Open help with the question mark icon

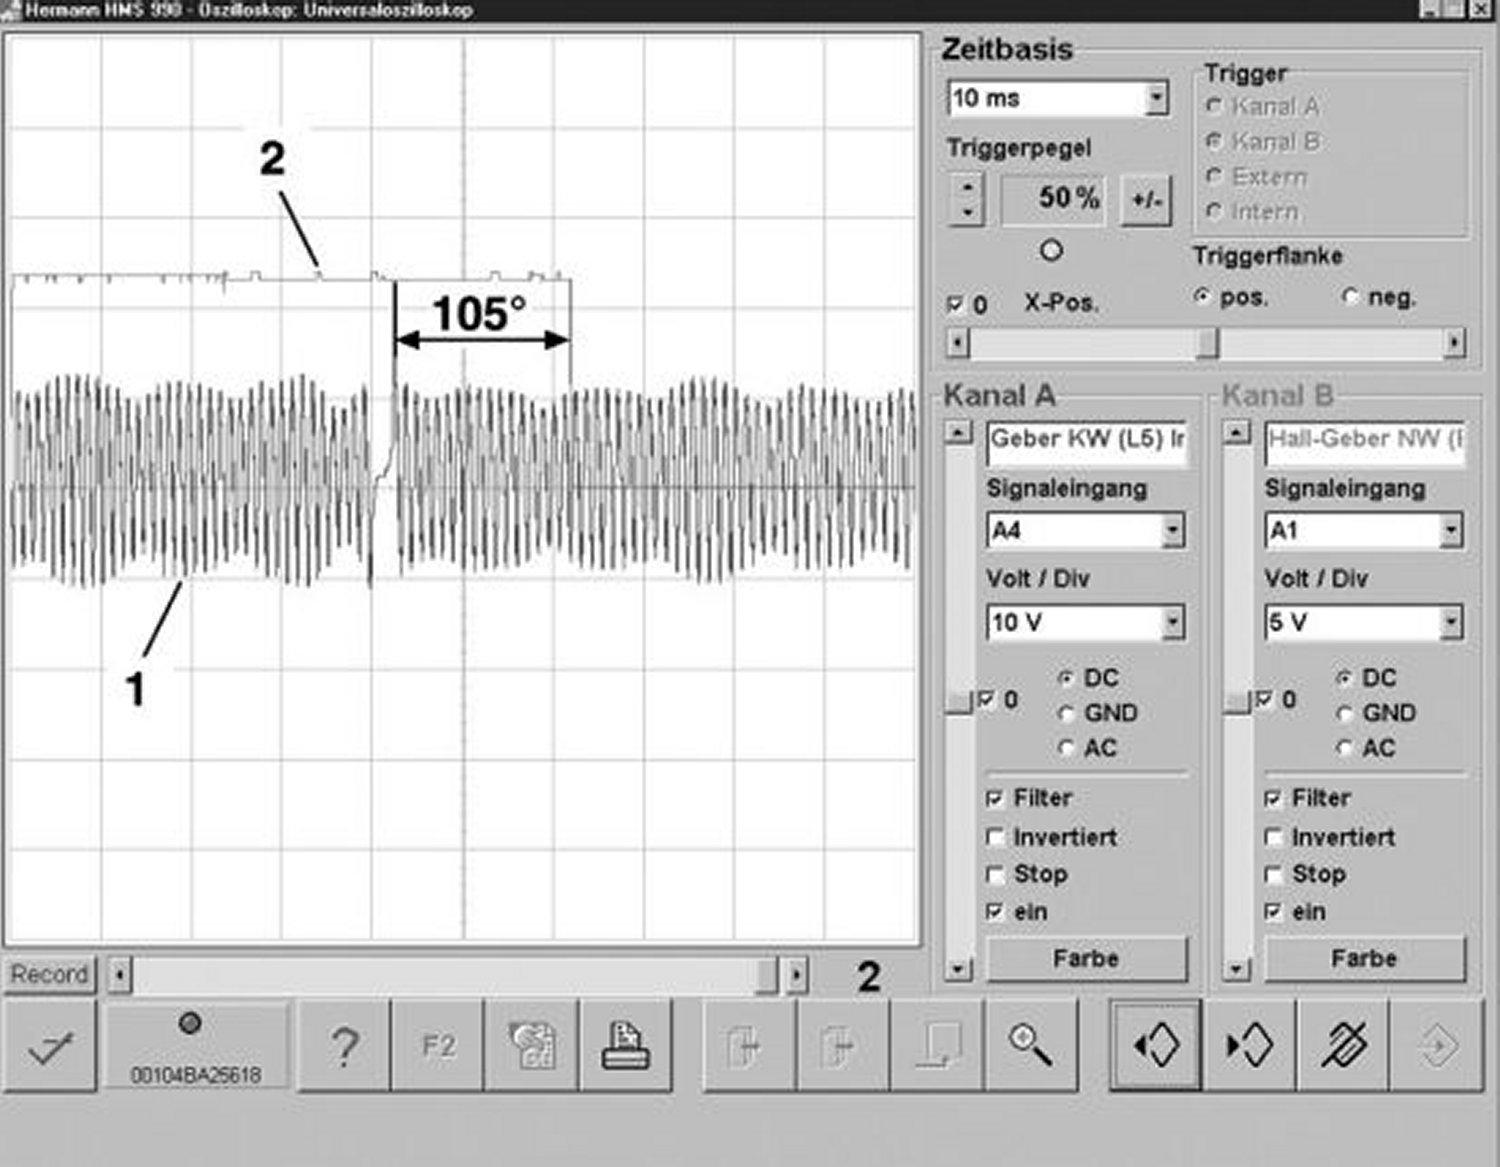click(x=344, y=1047)
